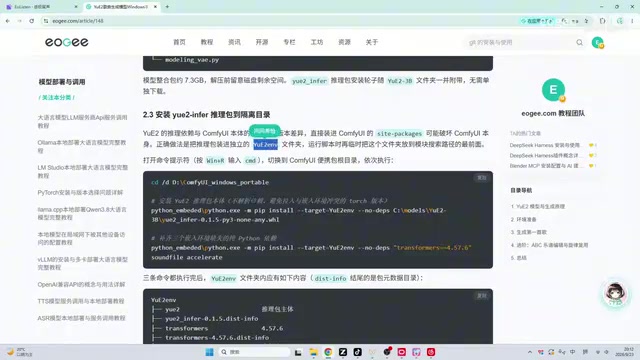
Task: Click the 关注本分类 follow link
Action: click(x=56, y=98)
